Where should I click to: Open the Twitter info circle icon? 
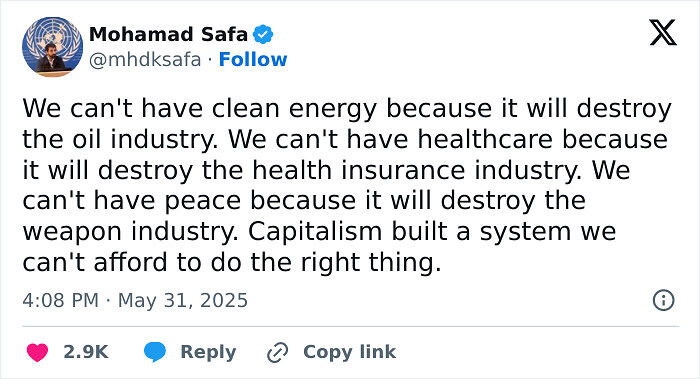[663, 300]
